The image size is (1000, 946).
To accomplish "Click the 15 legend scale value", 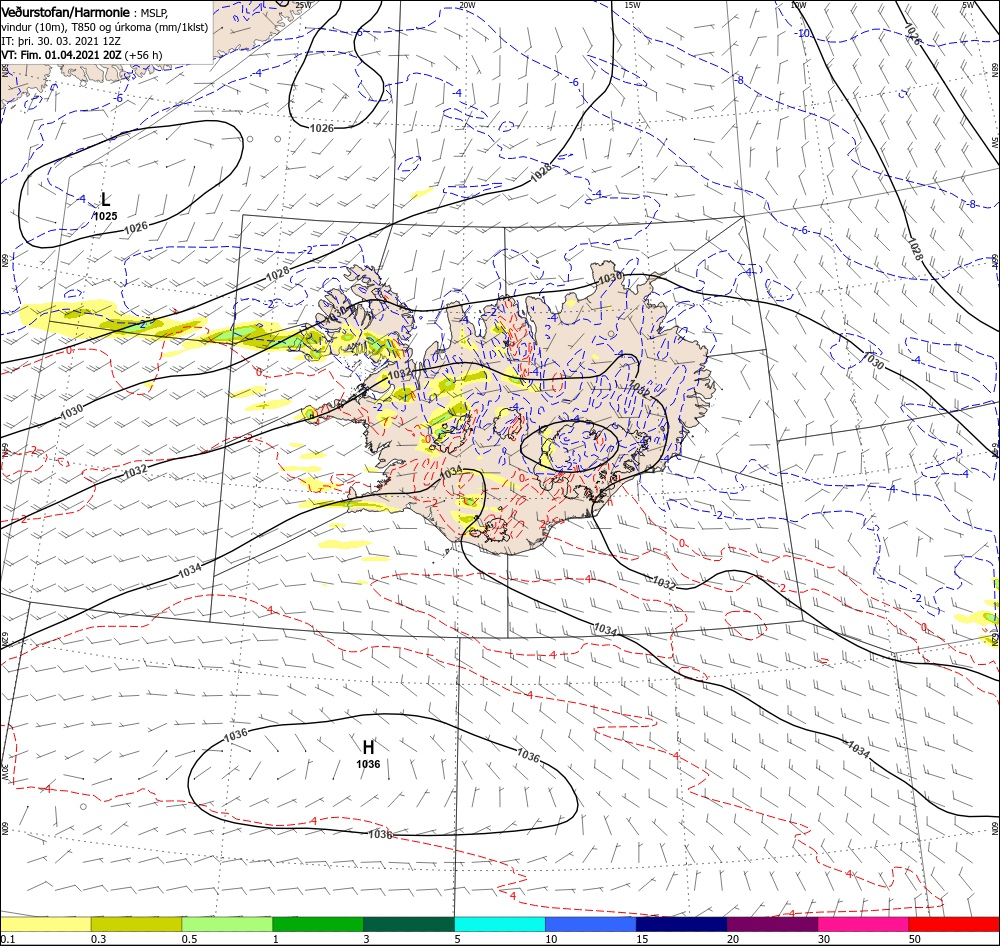I will click(x=642, y=939).
